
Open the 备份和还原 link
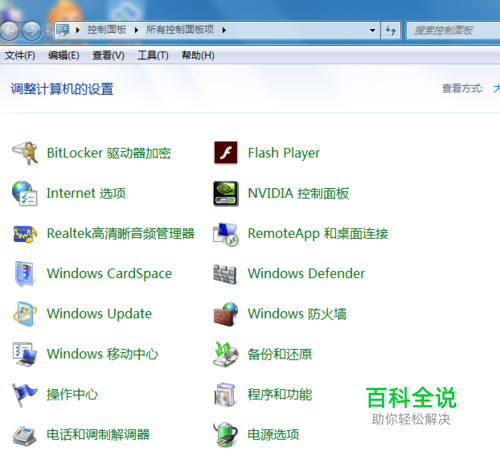tap(280, 354)
